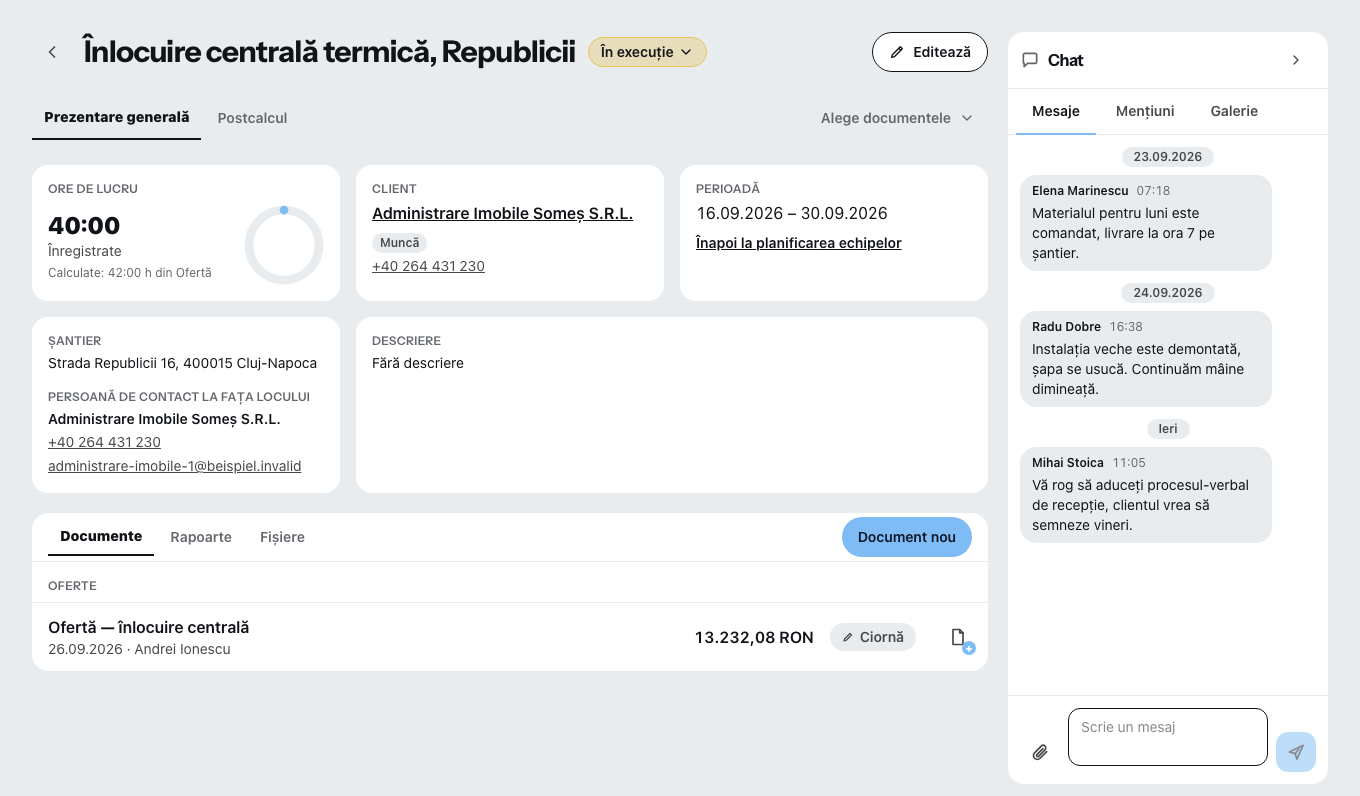Open the Rapoarte tab
Viewport: 1360px width, 796px height.
point(201,537)
